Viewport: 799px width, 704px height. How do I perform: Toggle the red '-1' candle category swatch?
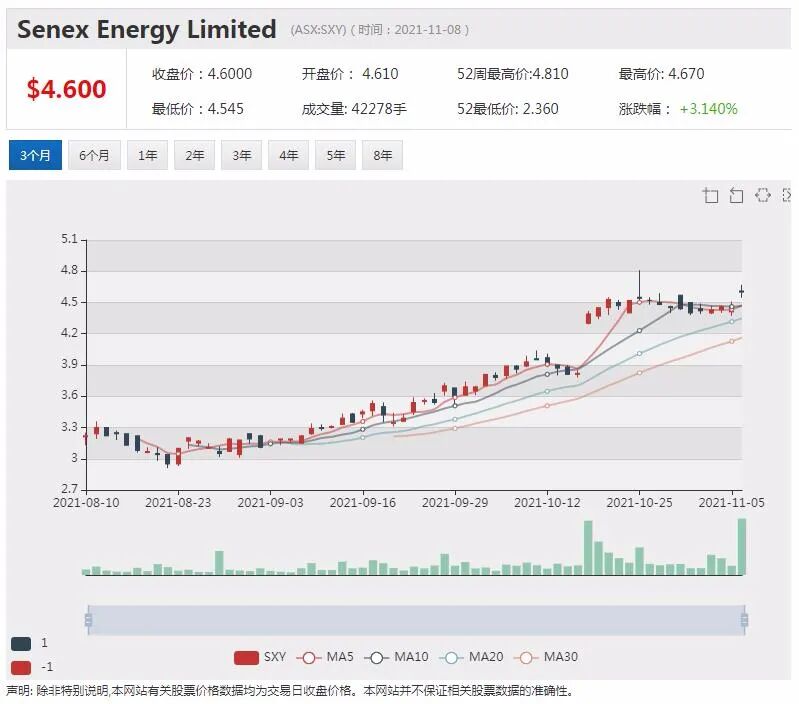tap(21, 667)
